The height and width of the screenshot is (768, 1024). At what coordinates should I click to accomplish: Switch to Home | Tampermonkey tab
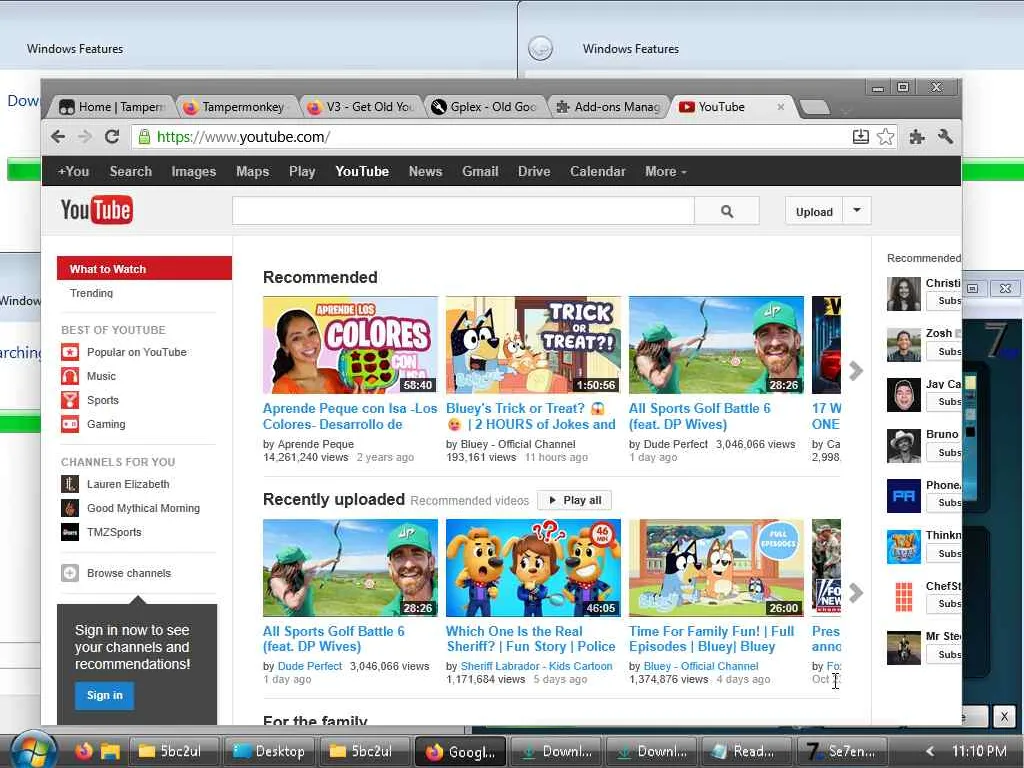coord(112,106)
